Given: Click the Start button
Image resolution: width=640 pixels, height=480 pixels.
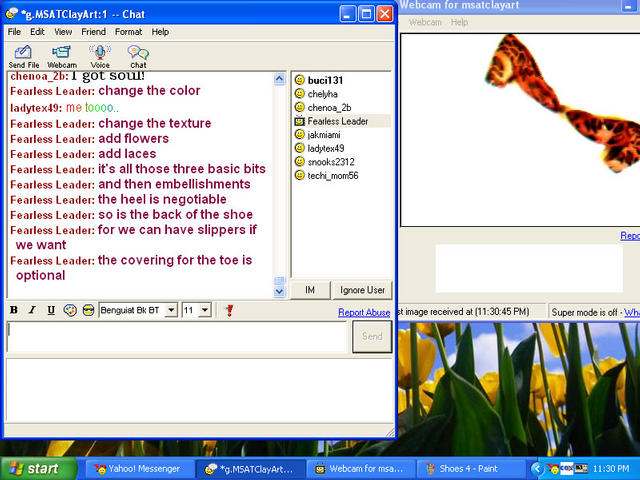Looking at the screenshot, I should pos(39,469).
